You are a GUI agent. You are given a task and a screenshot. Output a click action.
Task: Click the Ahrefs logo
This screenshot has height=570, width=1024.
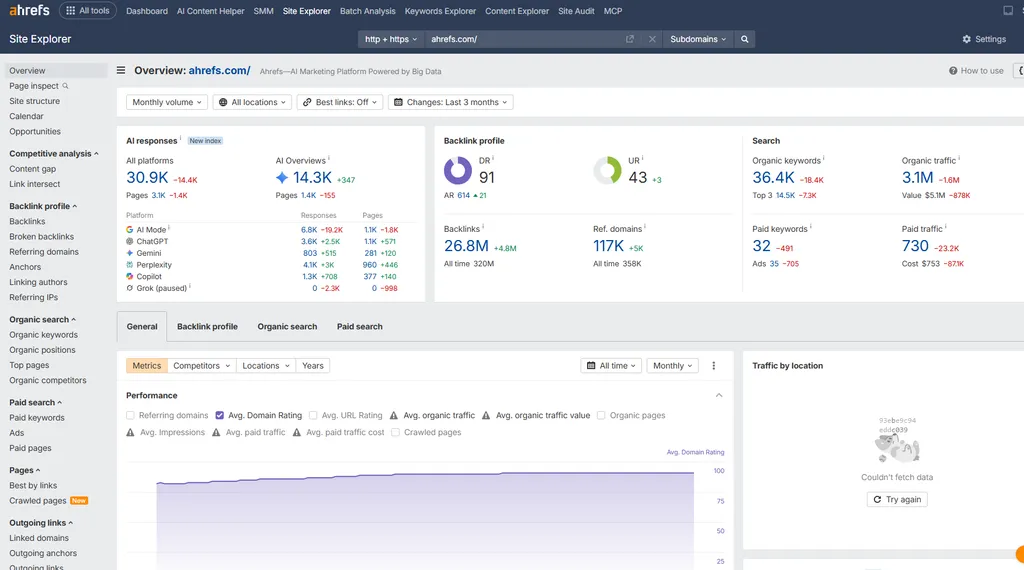(29, 10)
